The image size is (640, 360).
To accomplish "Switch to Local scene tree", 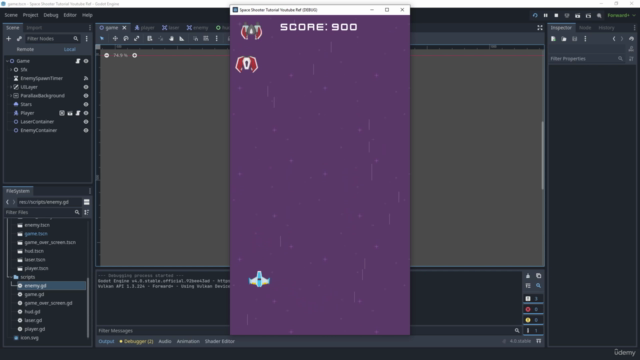I will tap(69, 49).
